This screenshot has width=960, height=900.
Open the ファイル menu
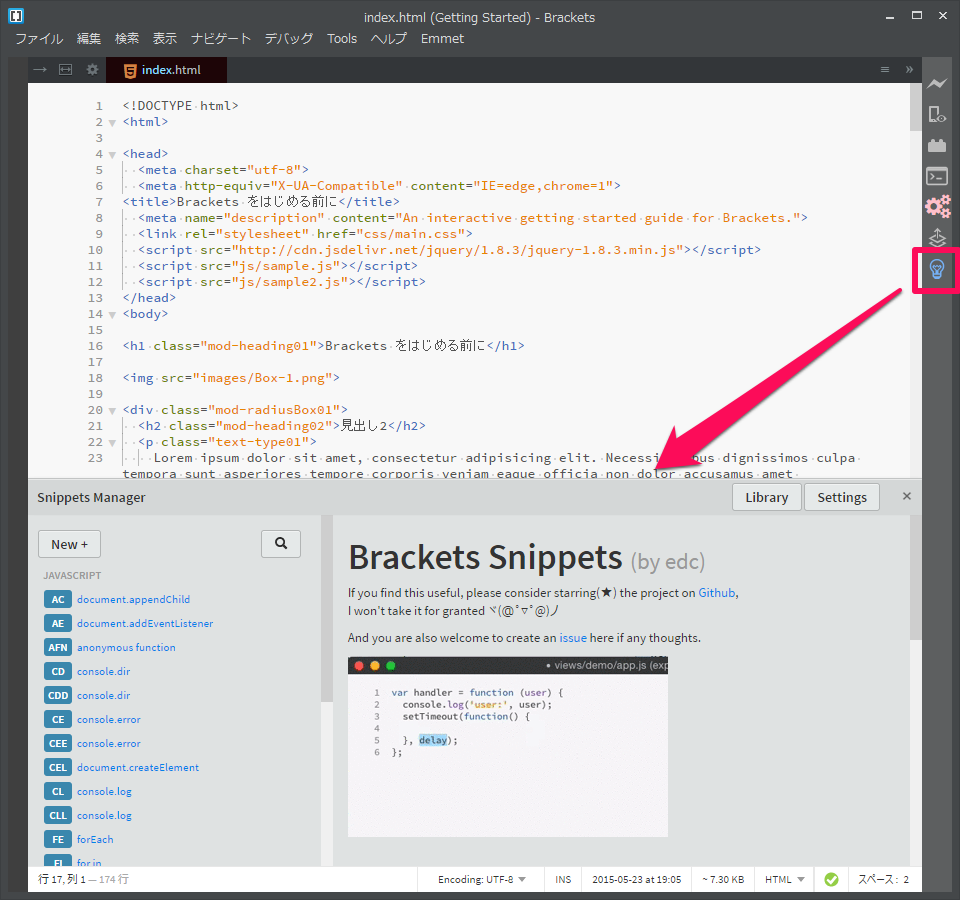(39, 39)
